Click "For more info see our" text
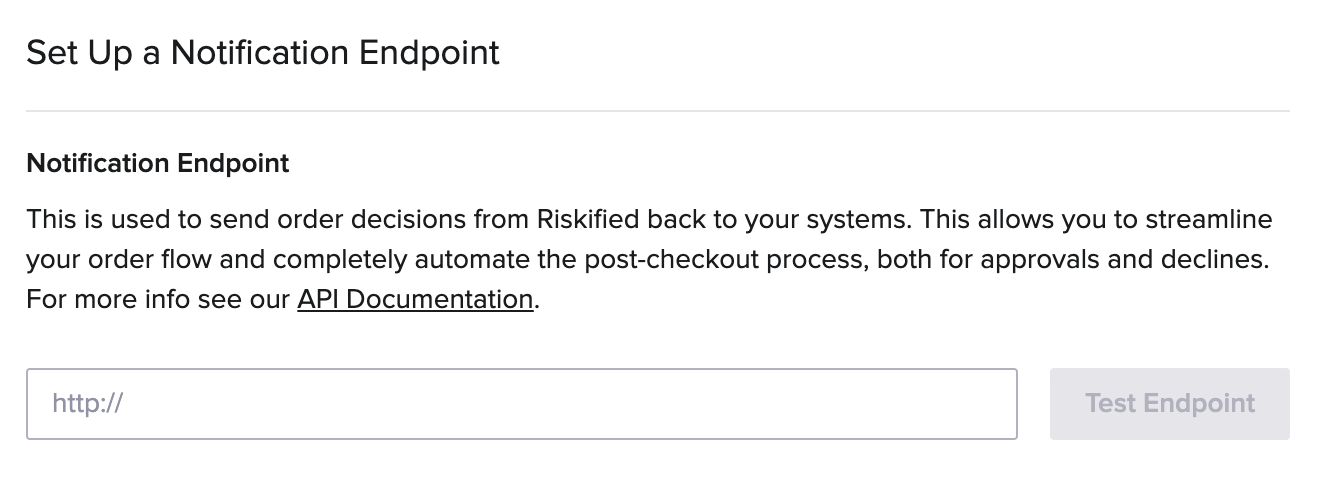The width and height of the screenshot is (1338, 490). point(158,299)
